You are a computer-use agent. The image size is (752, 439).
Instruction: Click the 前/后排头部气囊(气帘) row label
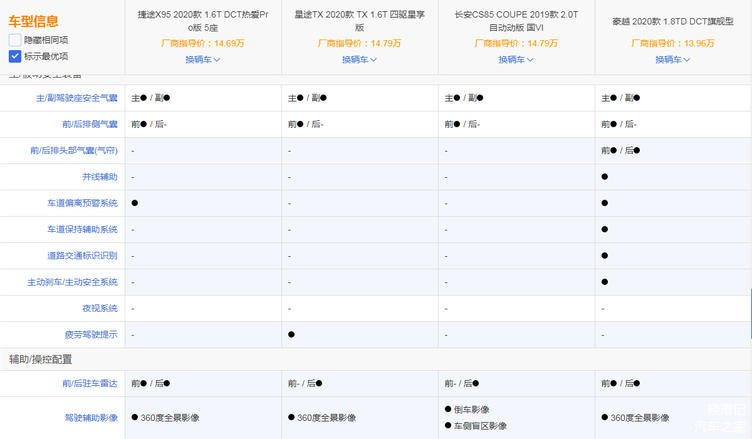point(74,151)
